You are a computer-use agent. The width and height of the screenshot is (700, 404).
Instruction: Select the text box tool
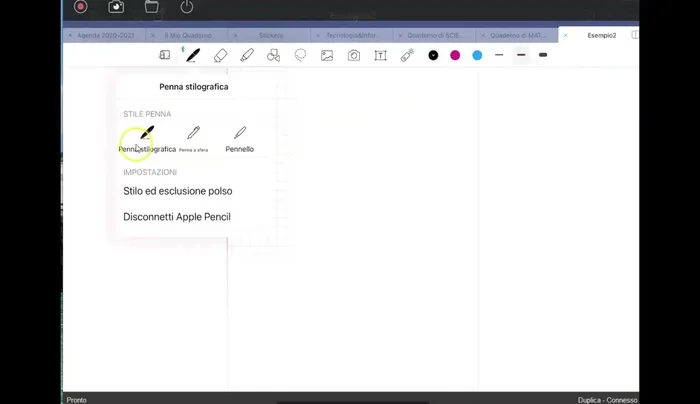tap(380, 55)
